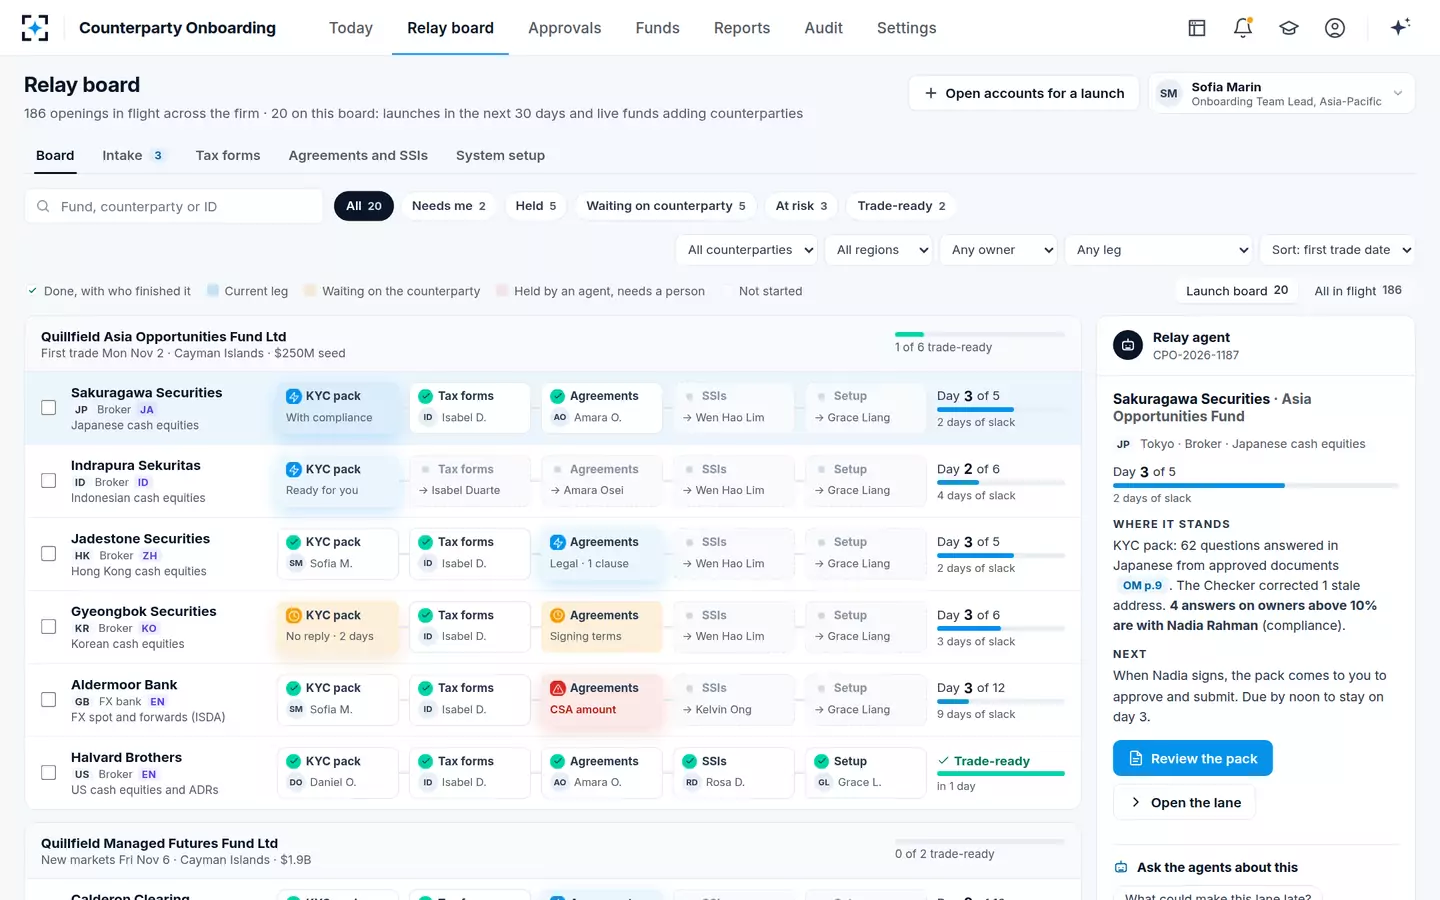This screenshot has height=900, width=1440.
Task: Filter by At risk 3
Action: click(x=802, y=206)
